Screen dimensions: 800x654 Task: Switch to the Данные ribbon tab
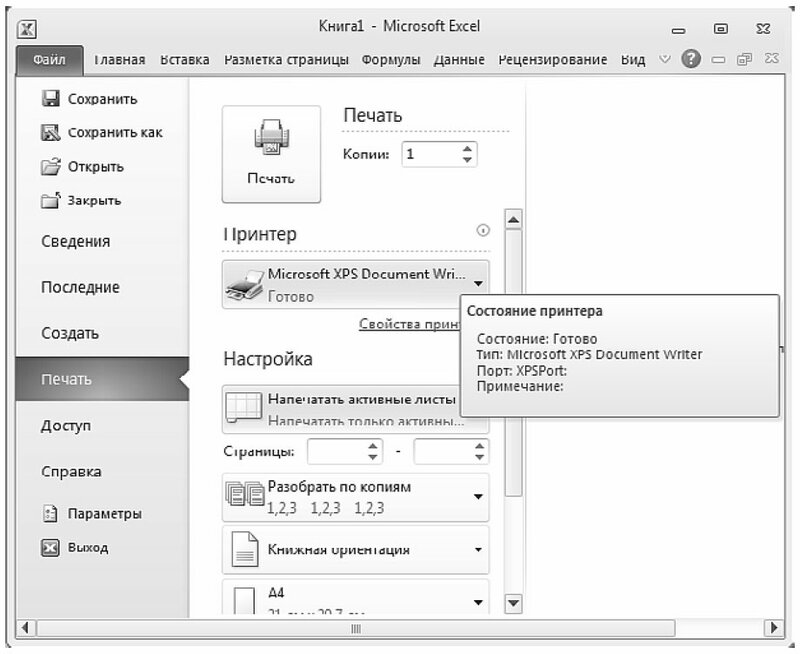tap(459, 60)
